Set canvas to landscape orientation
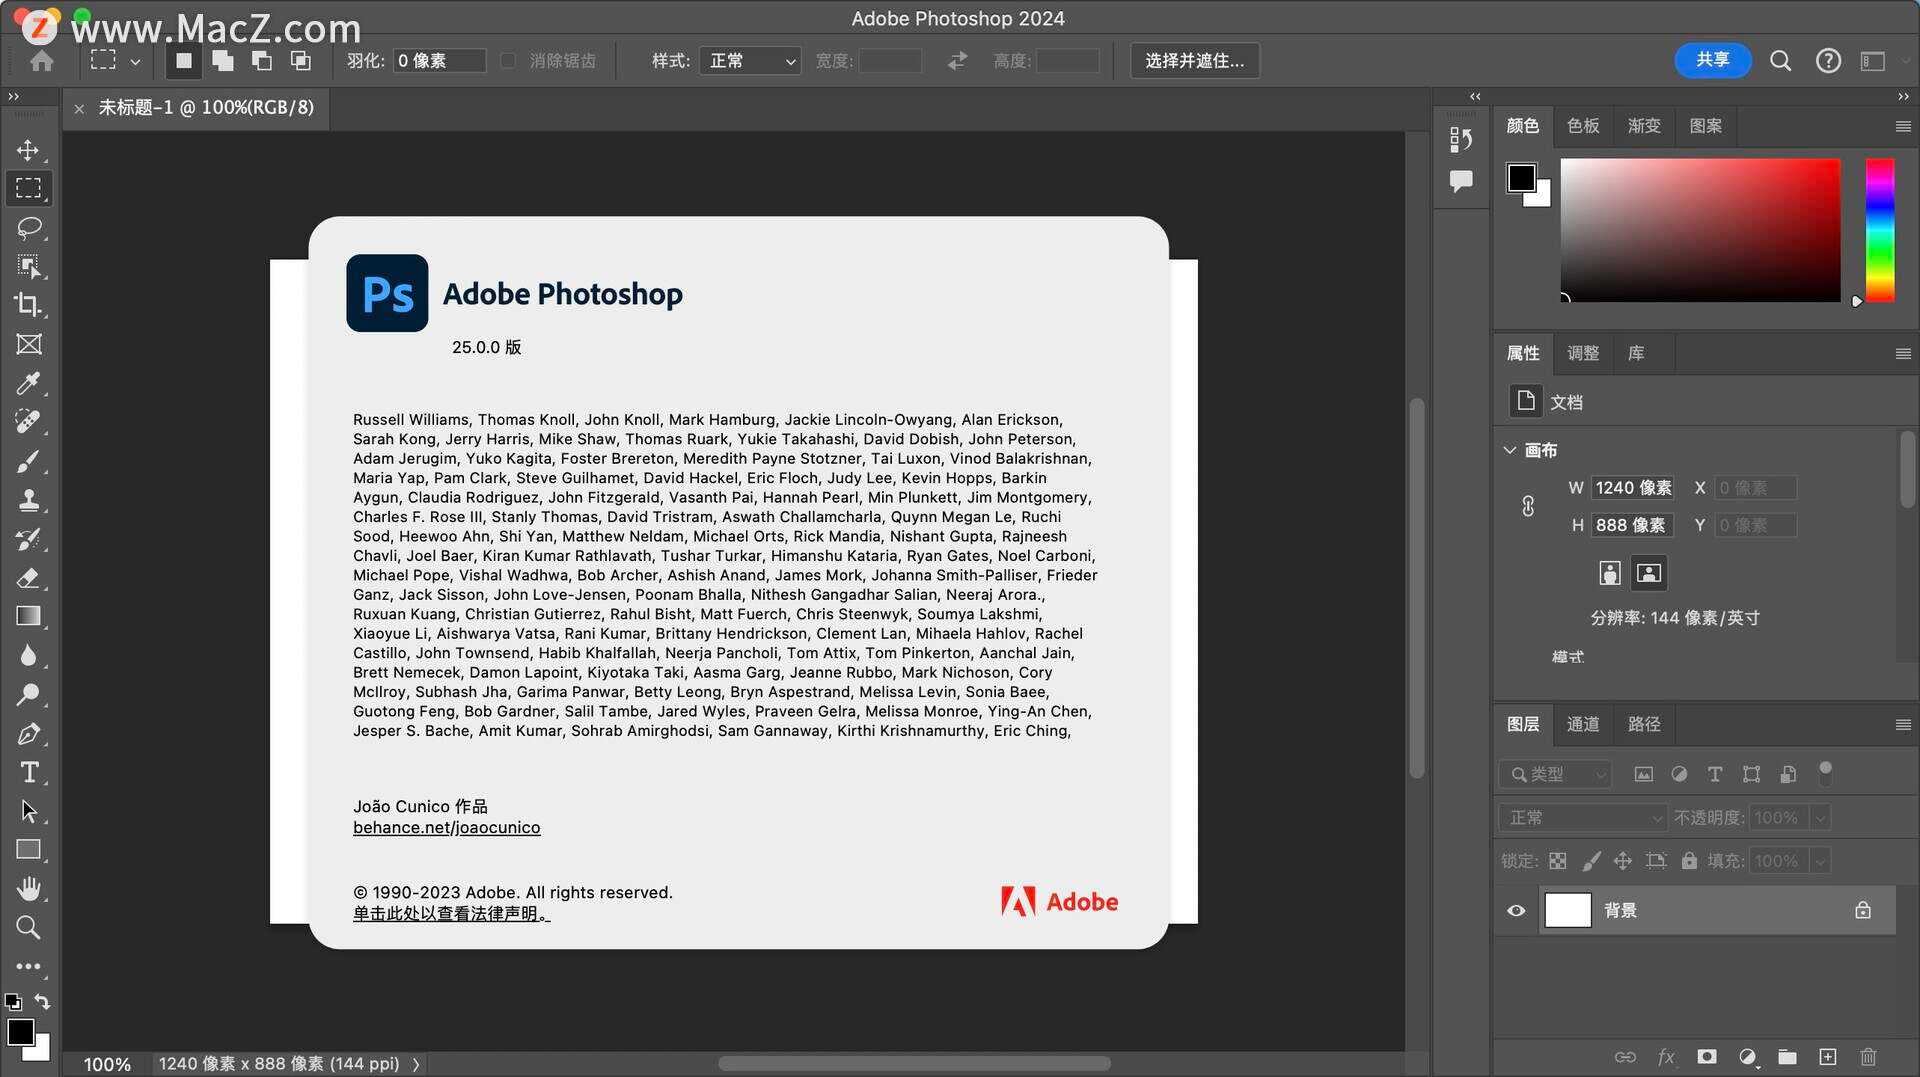 pyautogui.click(x=1649, y=573)
